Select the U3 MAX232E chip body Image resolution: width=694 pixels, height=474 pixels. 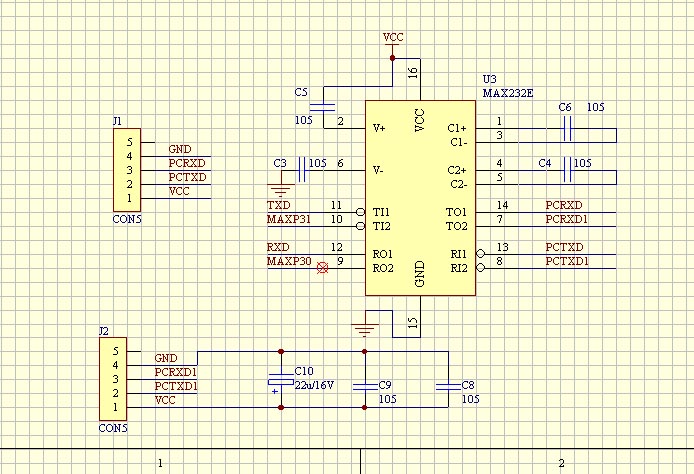point(420,198)
